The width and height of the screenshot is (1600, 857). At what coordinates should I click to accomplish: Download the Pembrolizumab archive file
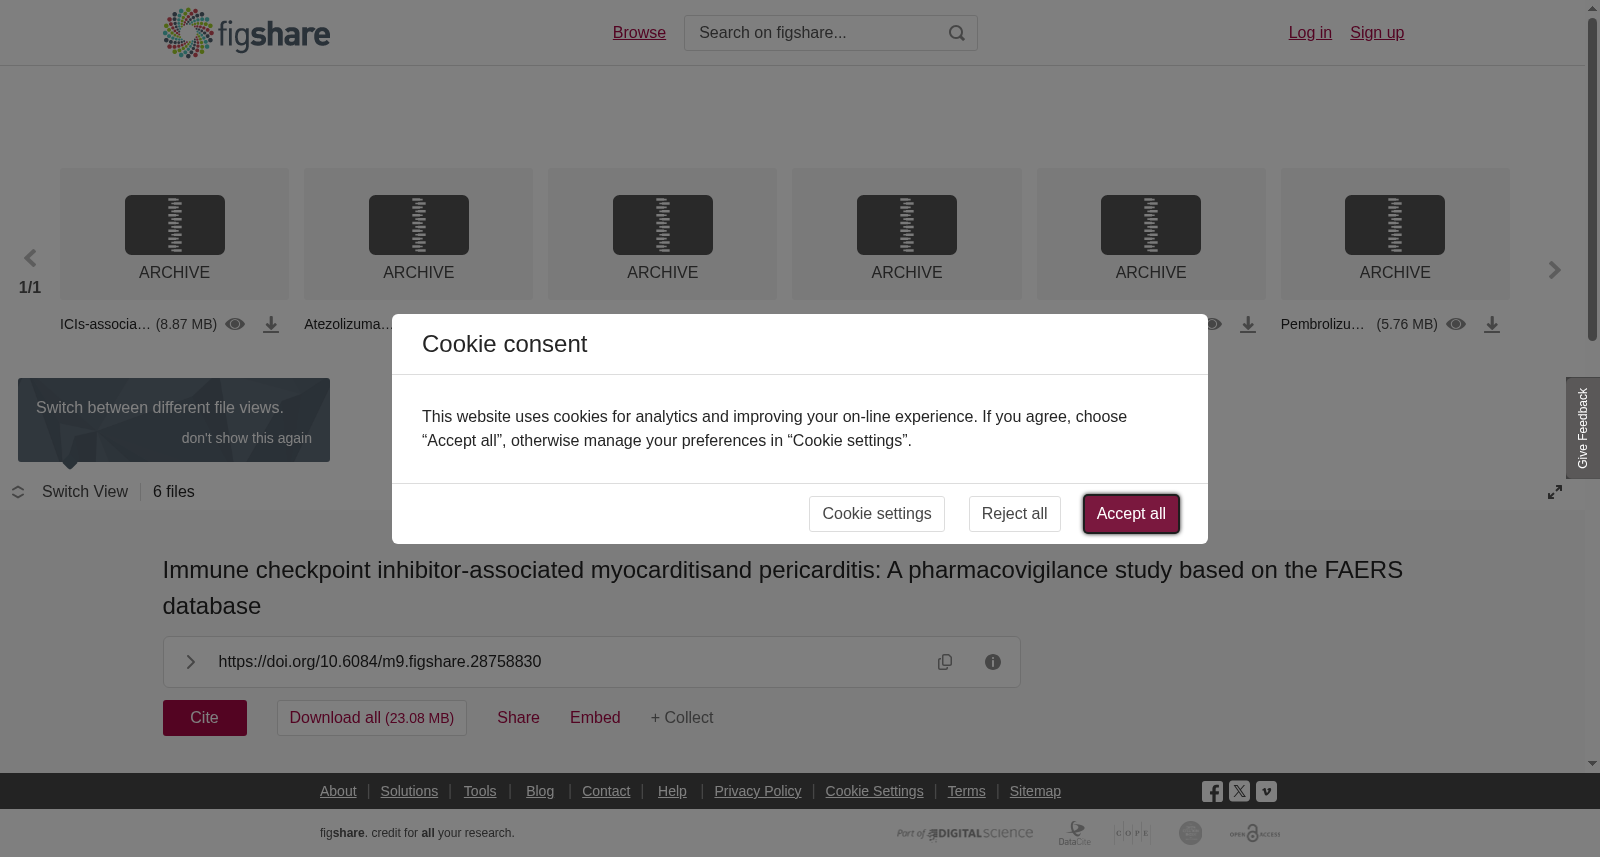tap(1492, 325)
